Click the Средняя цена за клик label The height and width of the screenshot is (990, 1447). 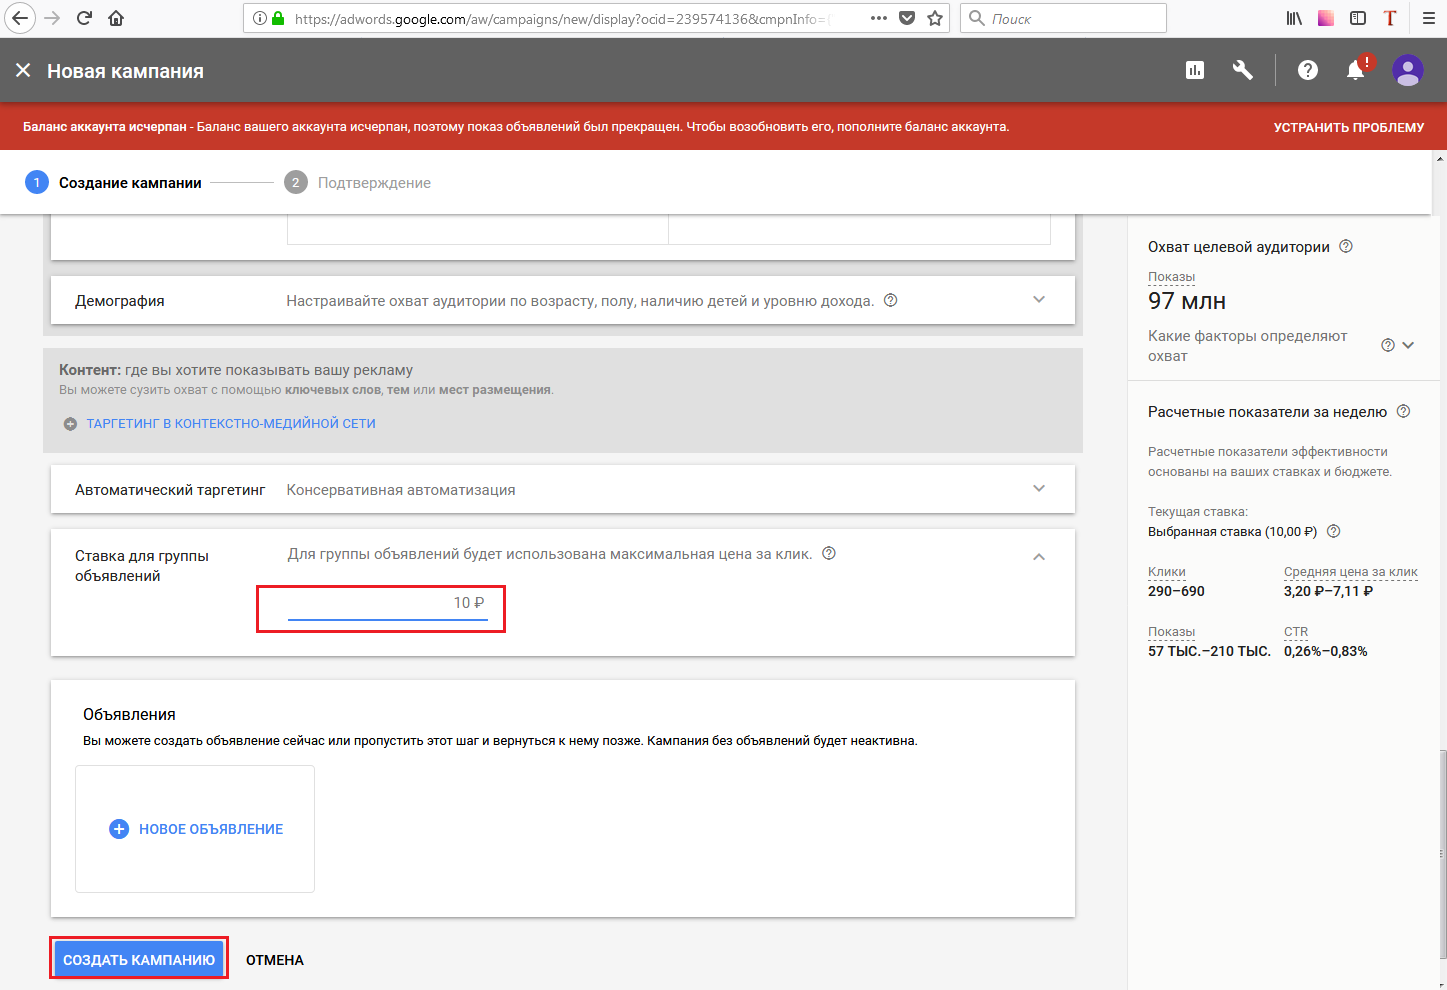pos(1351,572)
